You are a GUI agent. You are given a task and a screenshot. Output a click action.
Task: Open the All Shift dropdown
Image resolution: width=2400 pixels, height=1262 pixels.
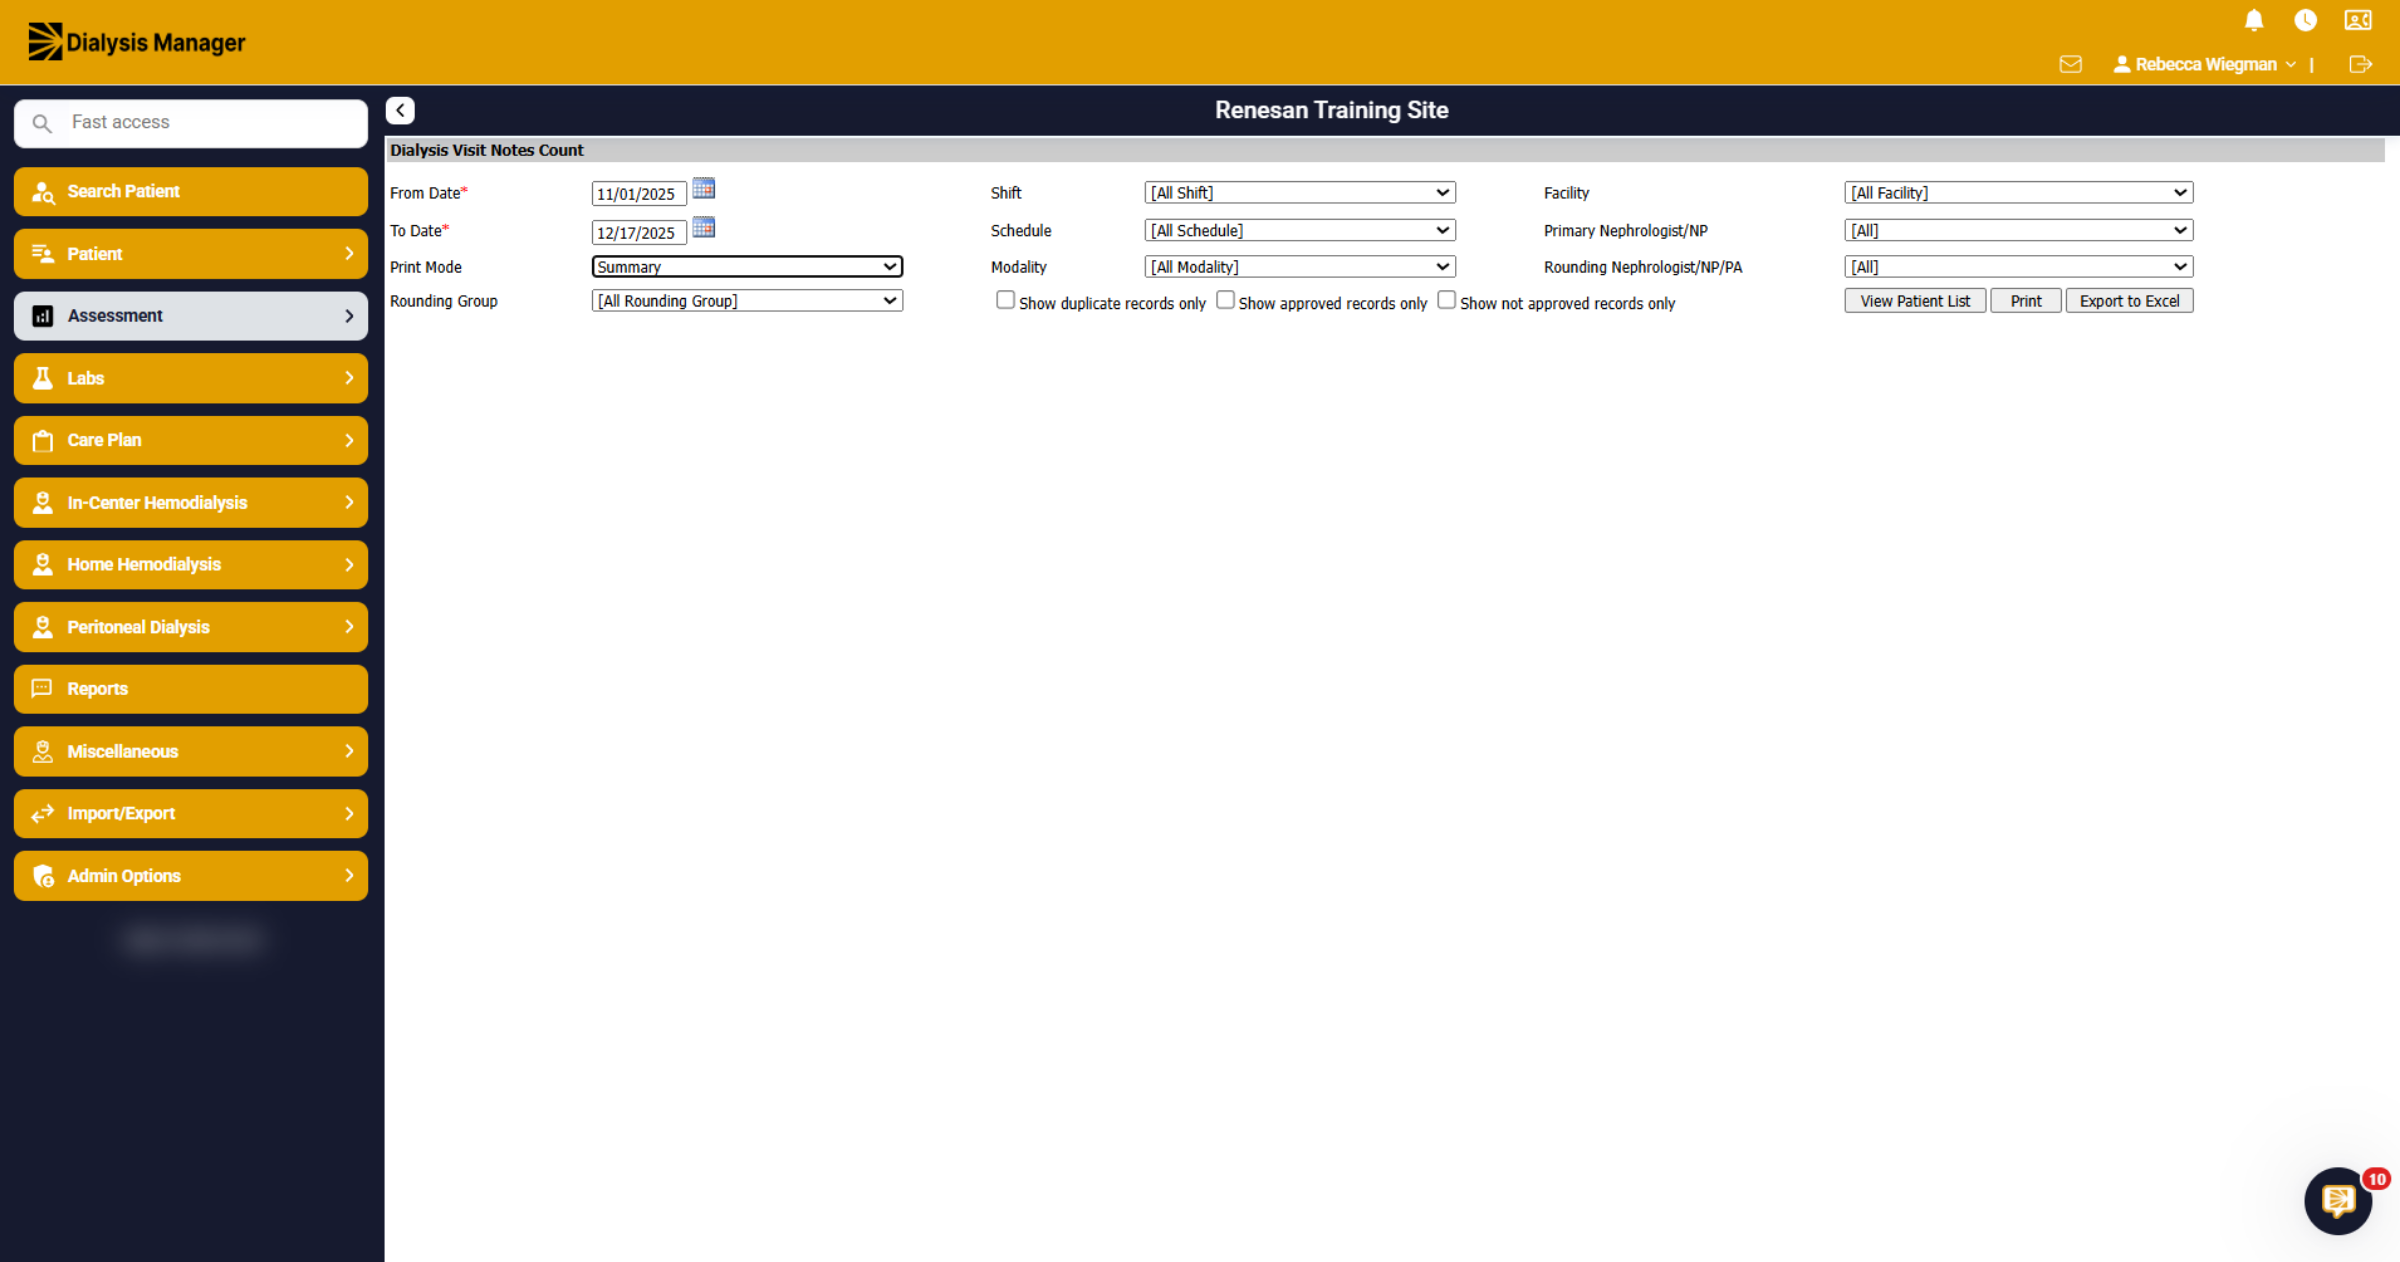1299,192
